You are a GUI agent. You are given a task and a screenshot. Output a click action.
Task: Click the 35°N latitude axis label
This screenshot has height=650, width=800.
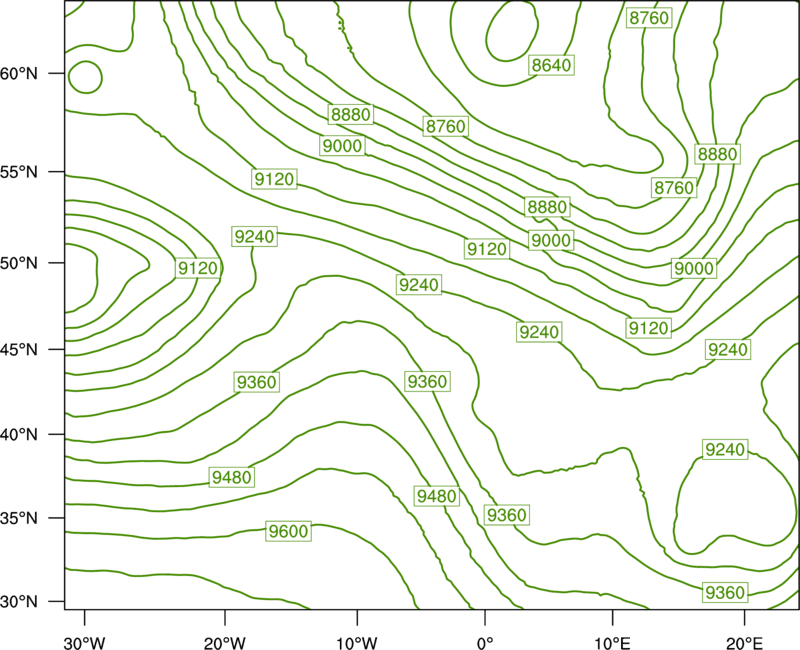(19, 519)
